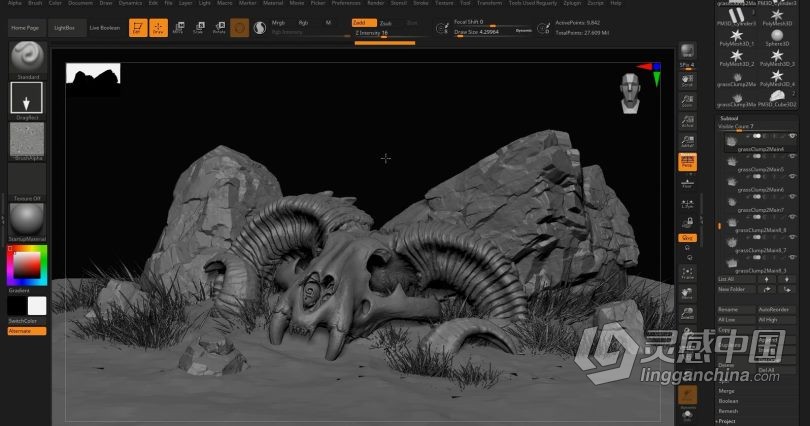The image size is (810, 426).
Task: Click the Scroll canvas icon
Action: click(688, 81)
